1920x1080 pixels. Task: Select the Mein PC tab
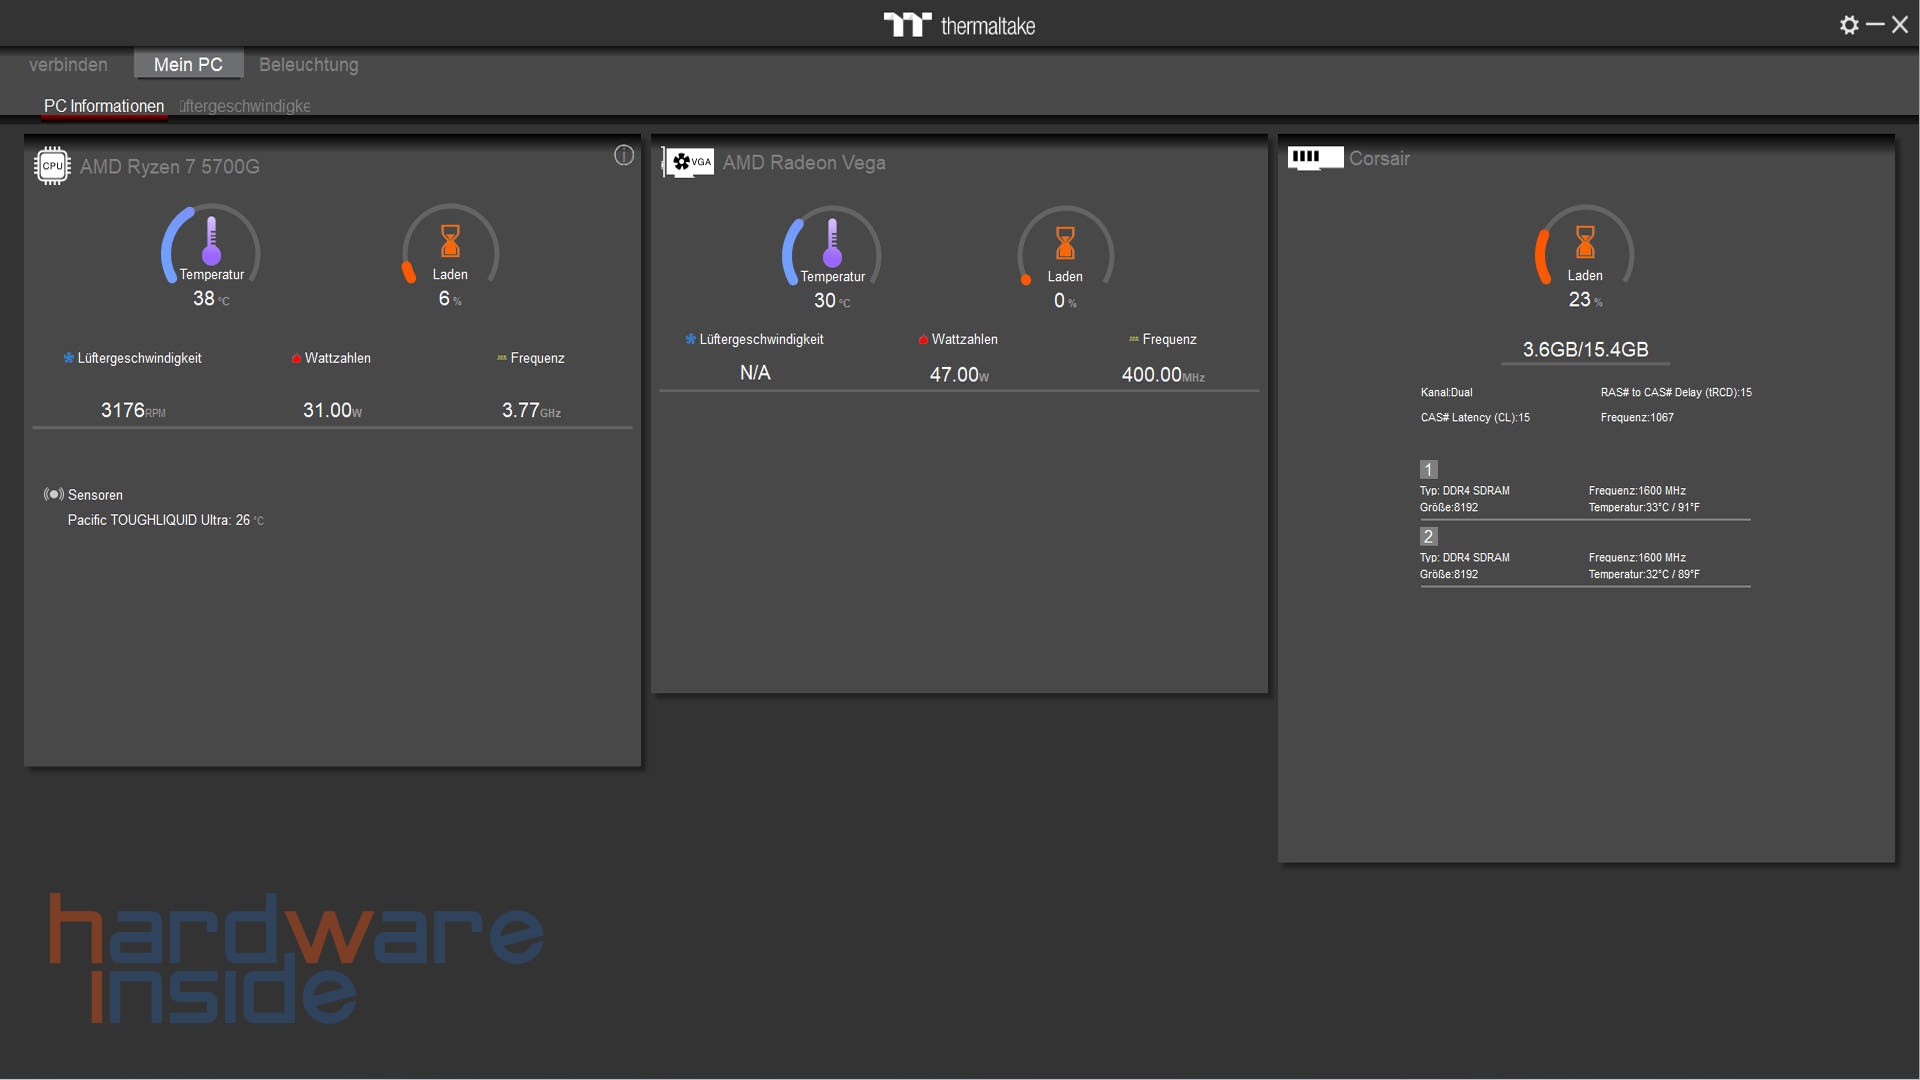pyautogui.click(x=188, y=65)
